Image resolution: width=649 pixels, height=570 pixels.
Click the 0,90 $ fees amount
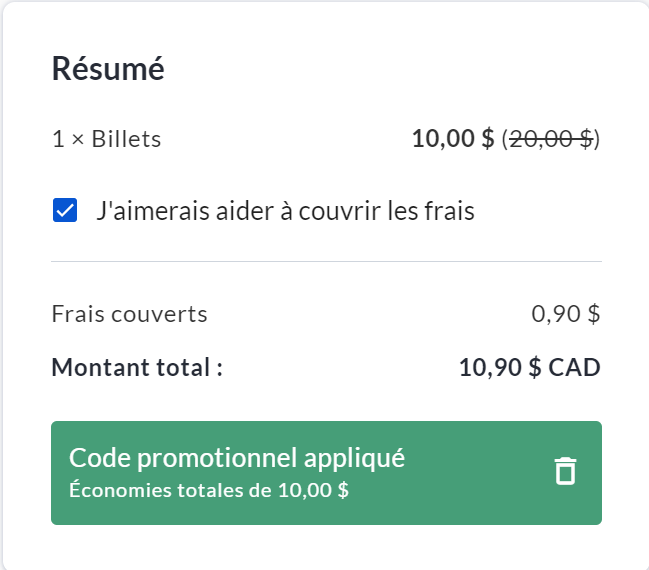pos(565,314)
